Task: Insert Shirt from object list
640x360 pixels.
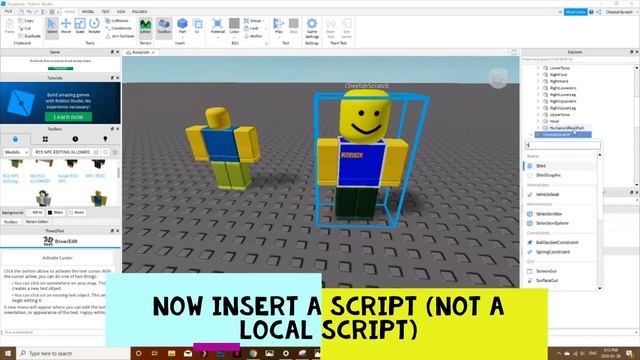Action: coord(560,166)
